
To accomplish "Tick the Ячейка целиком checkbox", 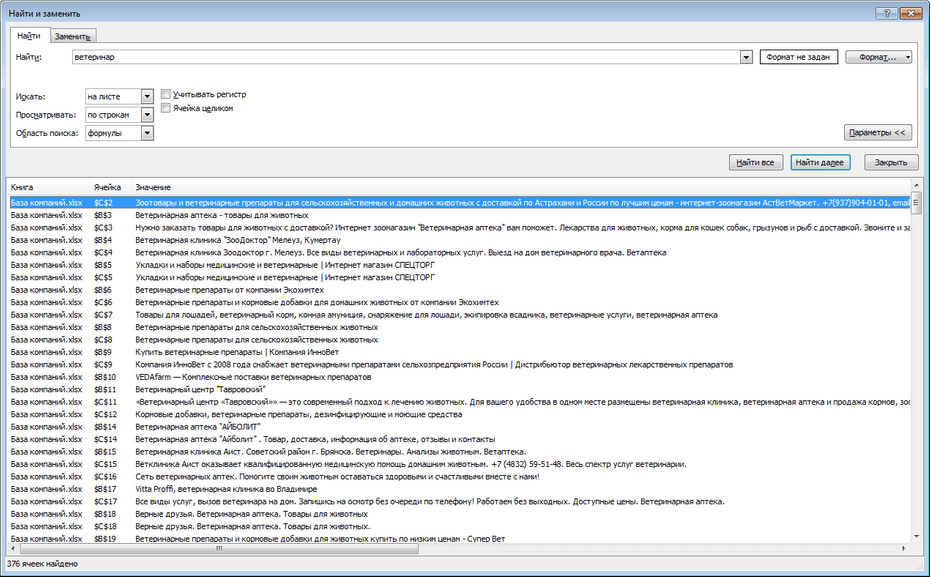I will [166, 108].
